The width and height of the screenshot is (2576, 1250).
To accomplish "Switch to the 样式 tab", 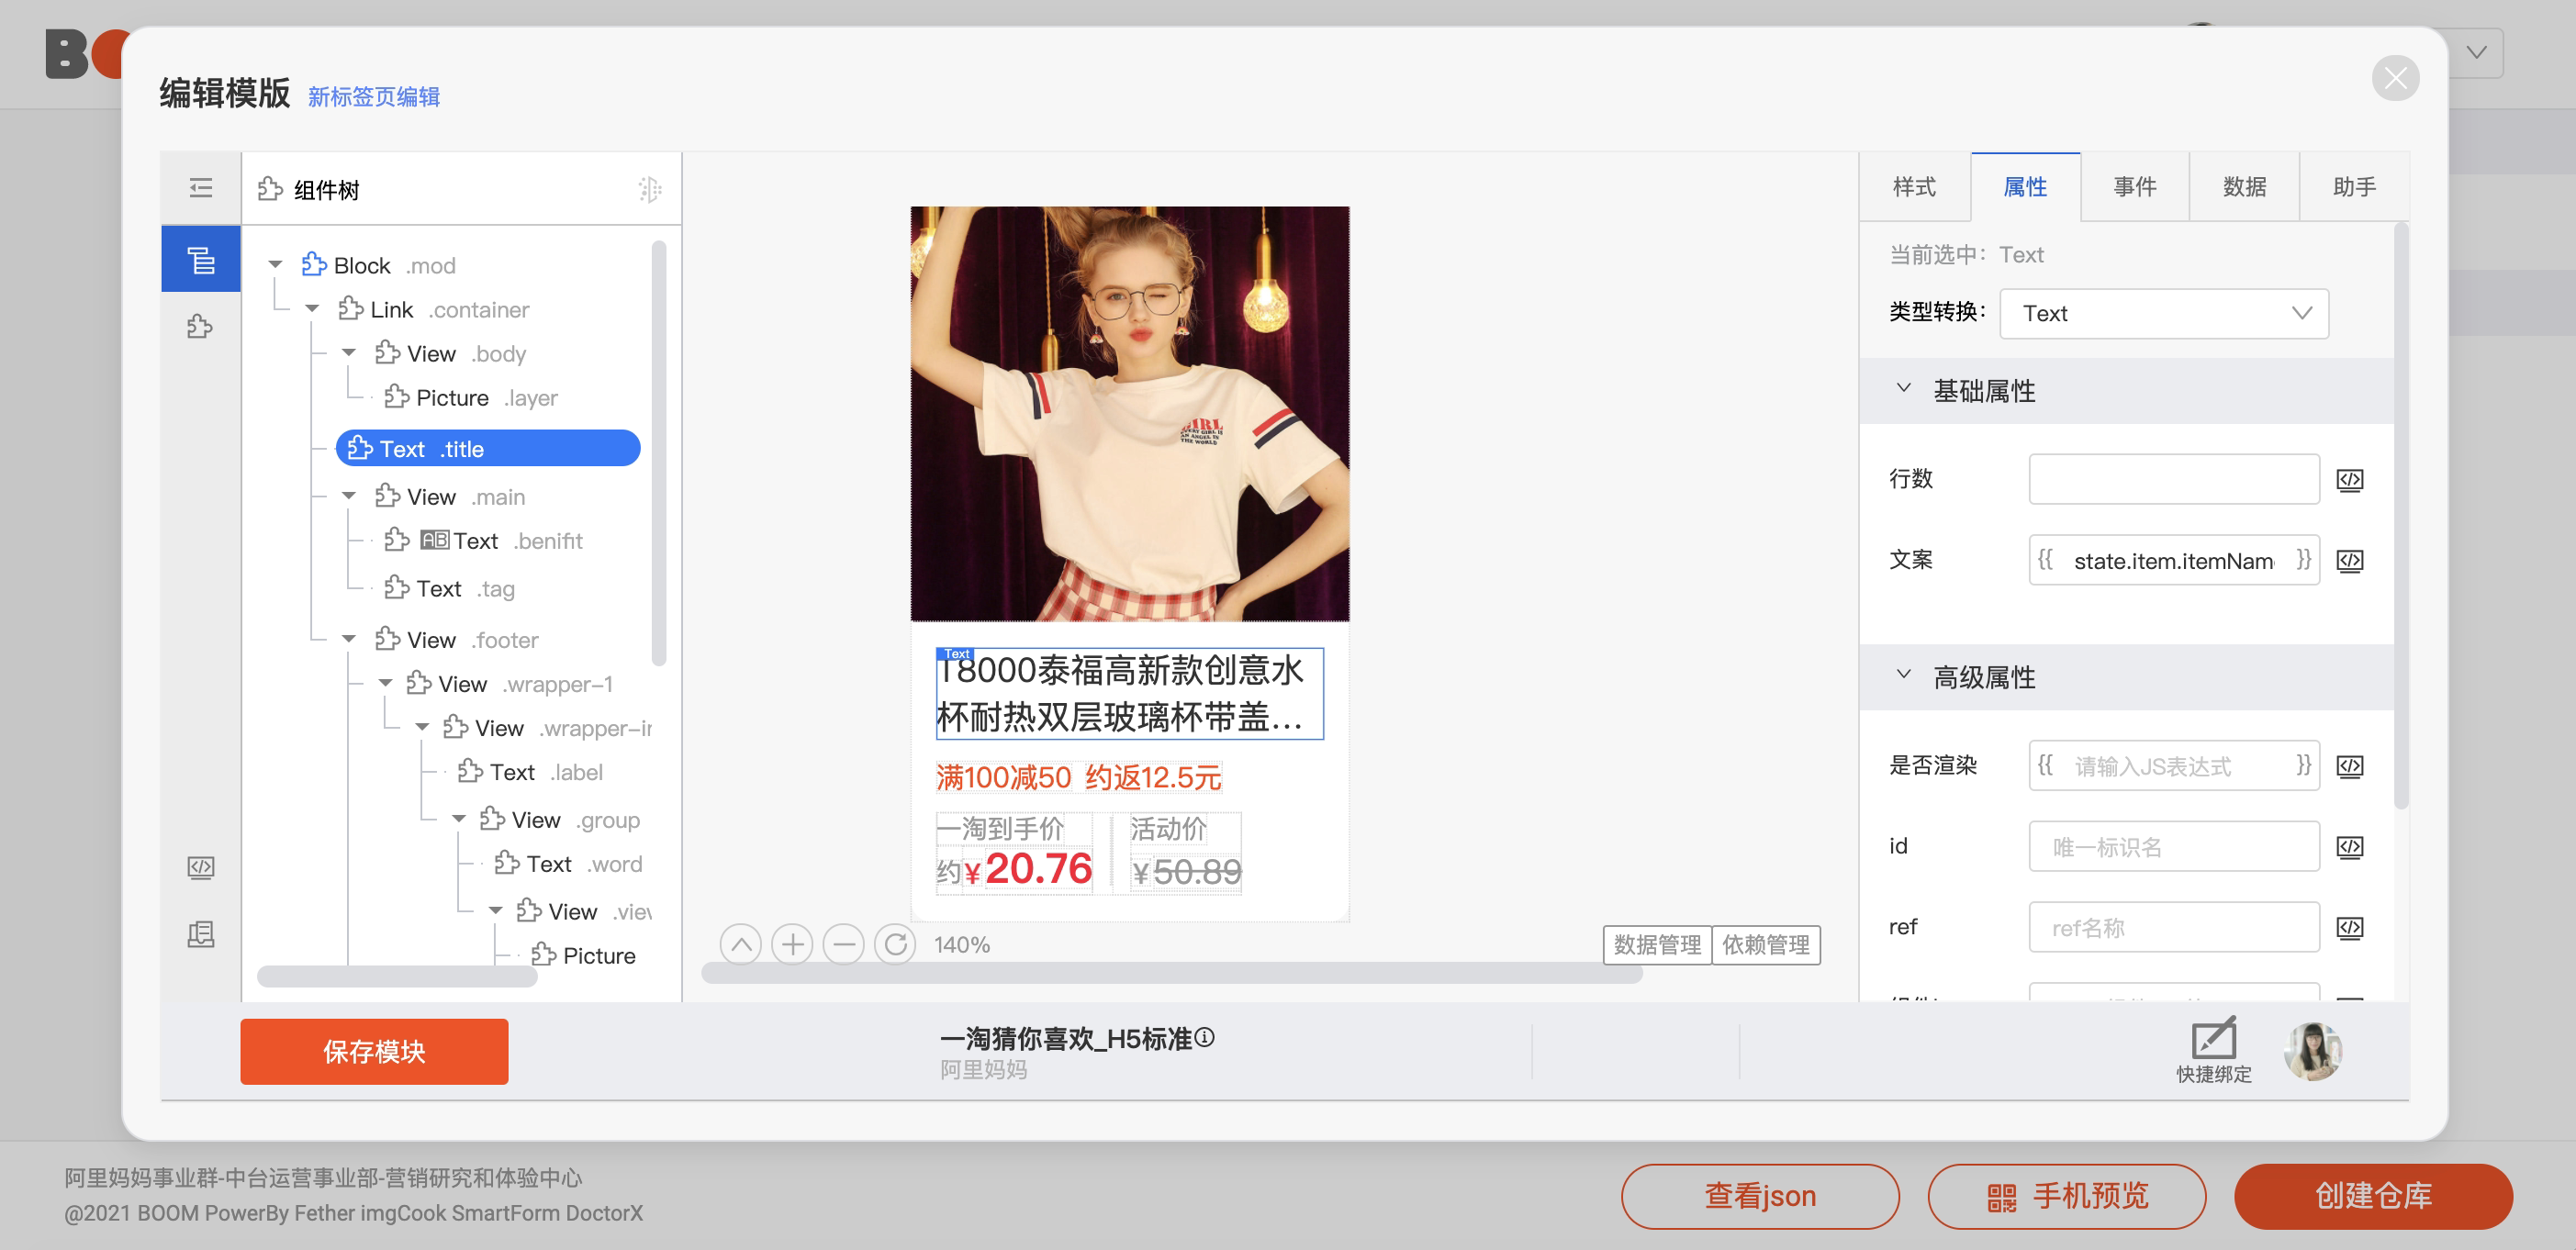I will pos(1914,187).
